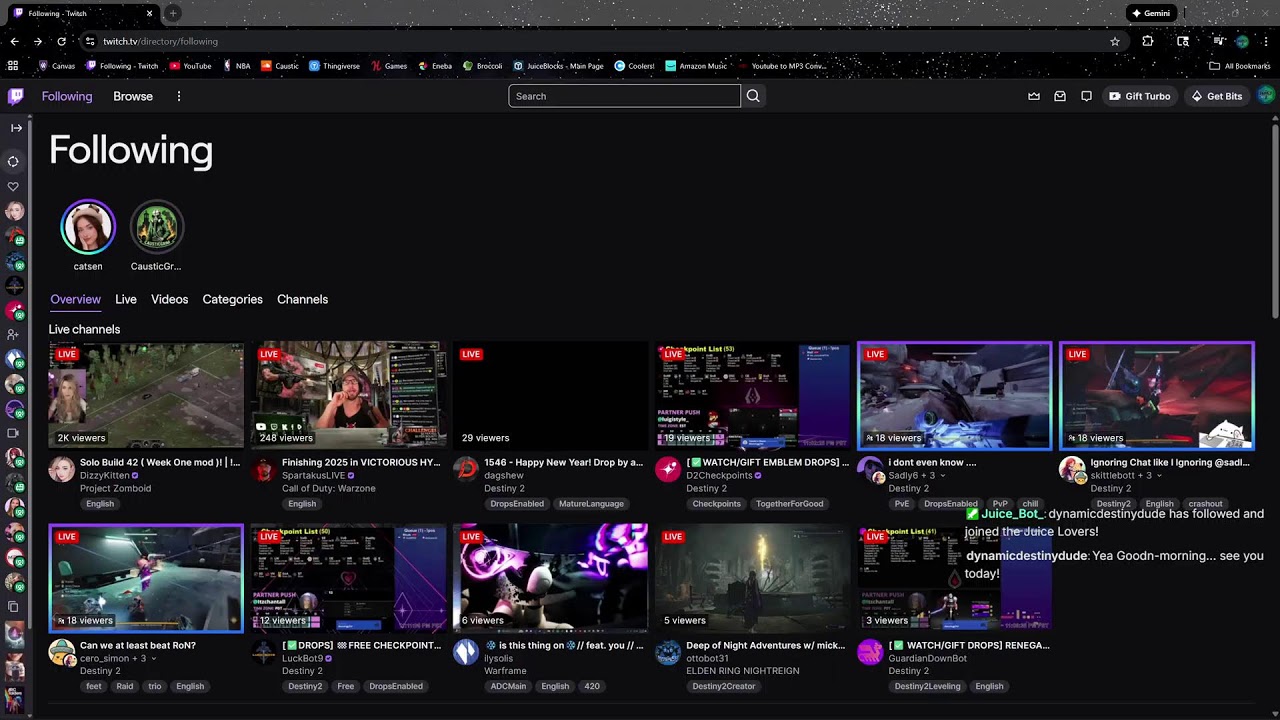Open the Gemini button in Chrome
This screenshot has height=720, width=1280.
click(1151, 13)
